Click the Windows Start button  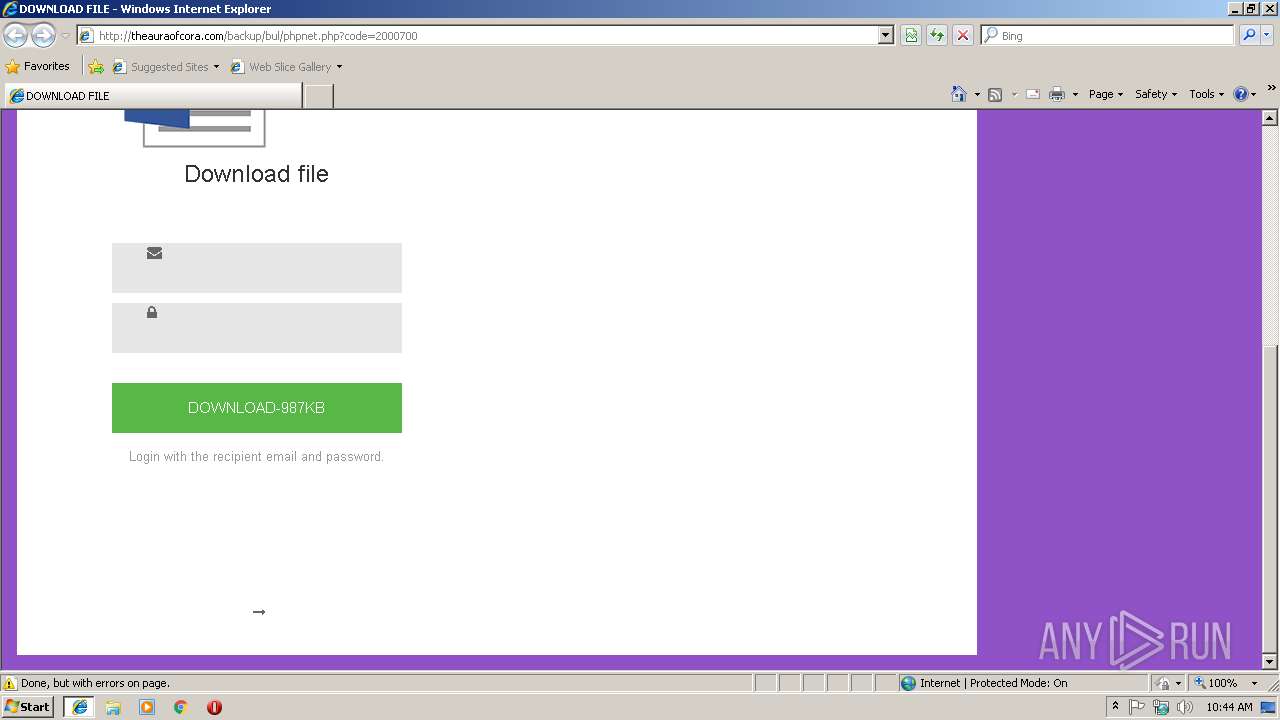click(x=28, y=706)
